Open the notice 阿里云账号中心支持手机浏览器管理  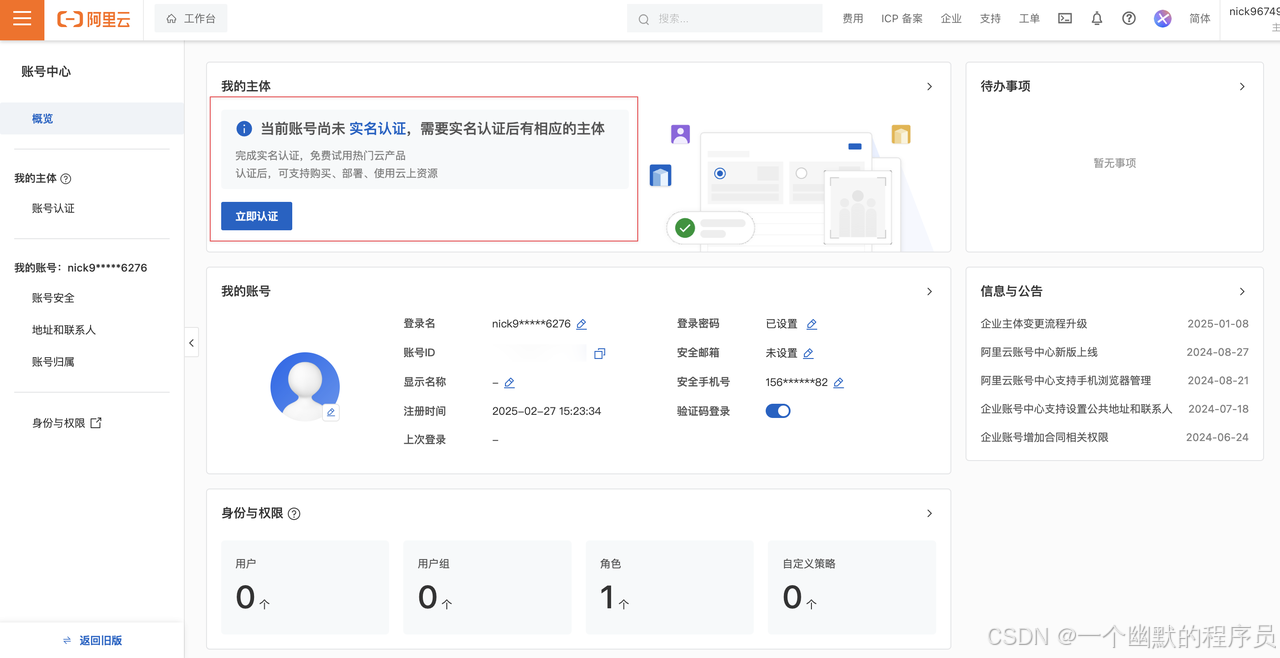tap(1066, 381)
